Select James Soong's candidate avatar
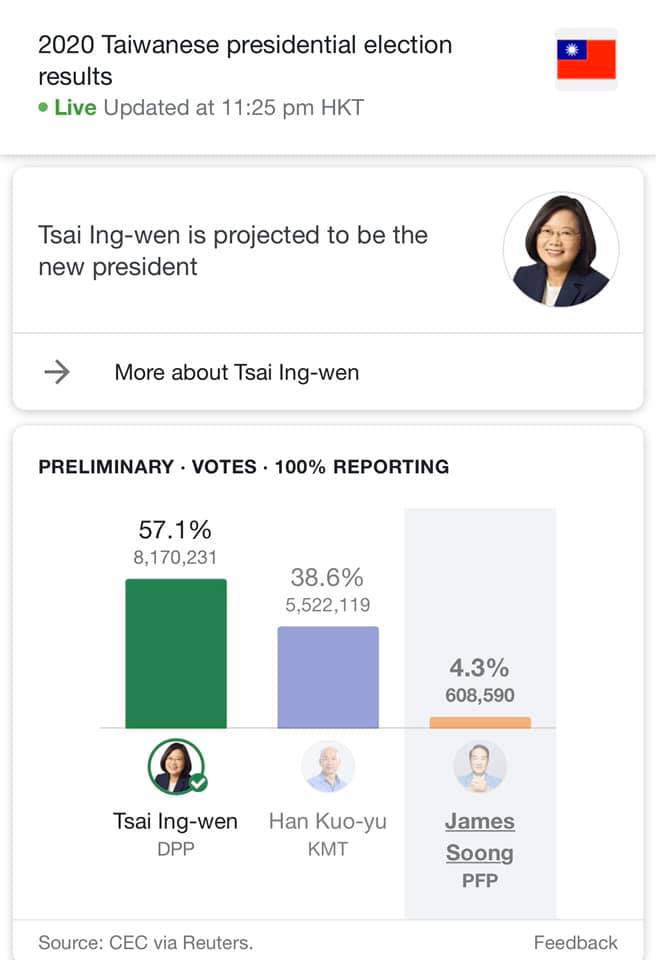656x960 pixels. click(480, 767)
